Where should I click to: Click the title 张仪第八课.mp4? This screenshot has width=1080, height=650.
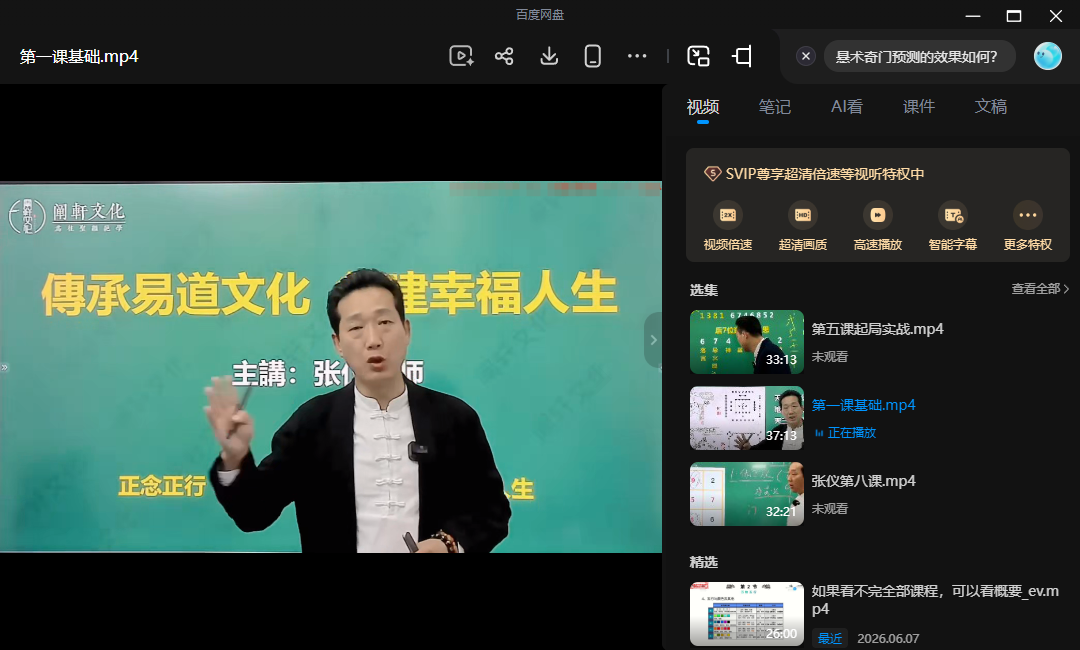(863, 481)
